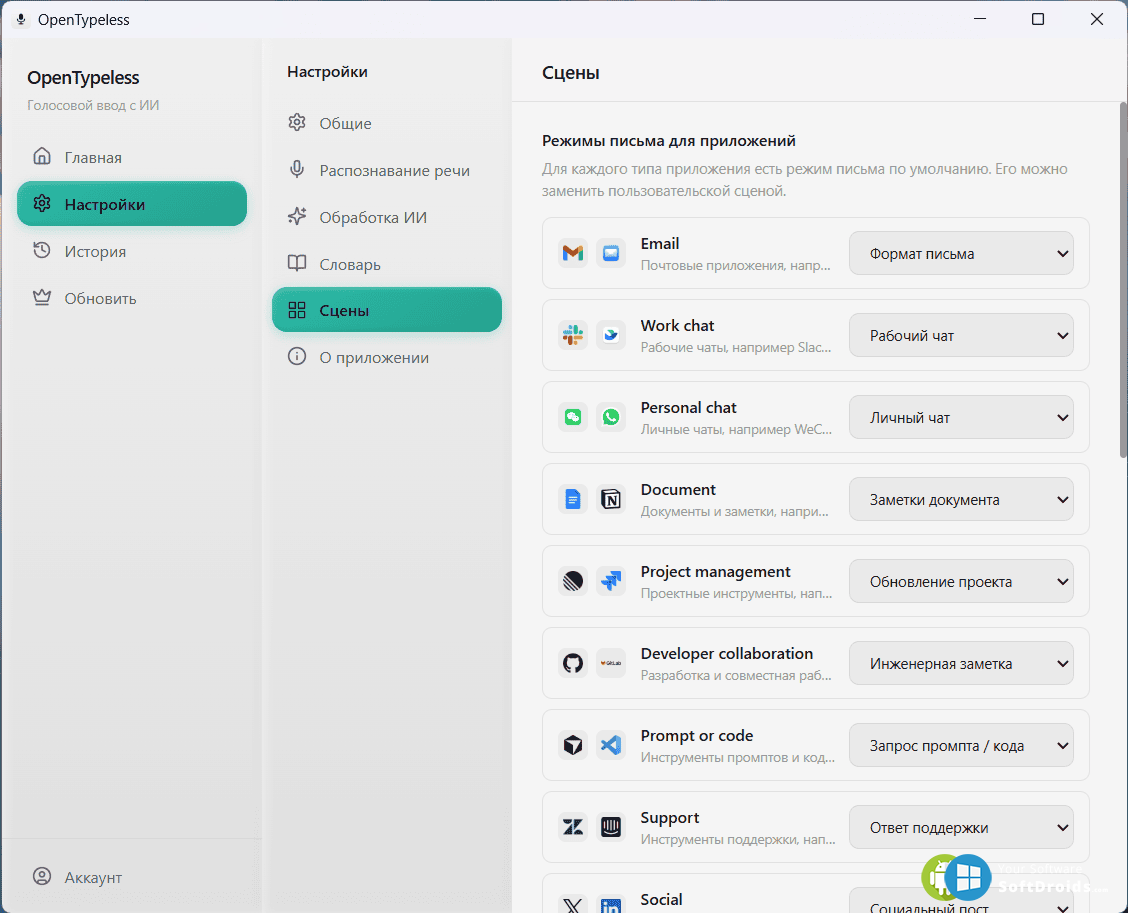Minimize the OpenTypeless window
Viewport: 1128px width, 913px height.
click(x=980, y=19)
